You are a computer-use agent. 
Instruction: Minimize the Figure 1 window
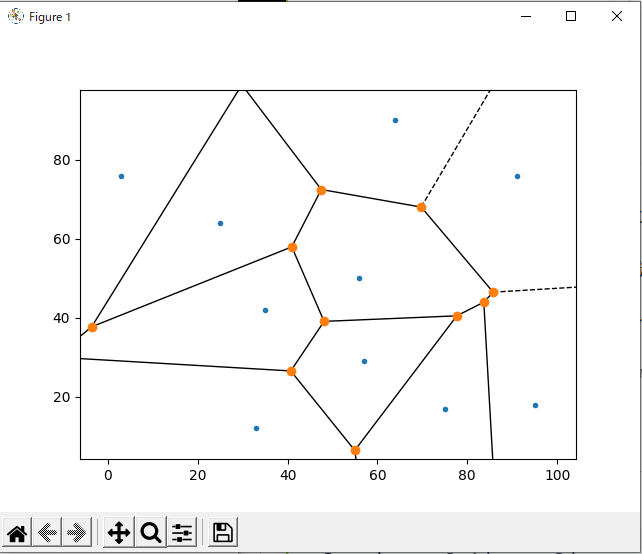[526, 16]
